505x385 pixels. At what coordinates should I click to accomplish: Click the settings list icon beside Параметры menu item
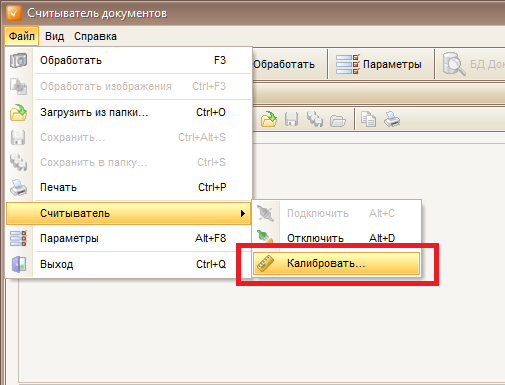(x=18, y=238)
